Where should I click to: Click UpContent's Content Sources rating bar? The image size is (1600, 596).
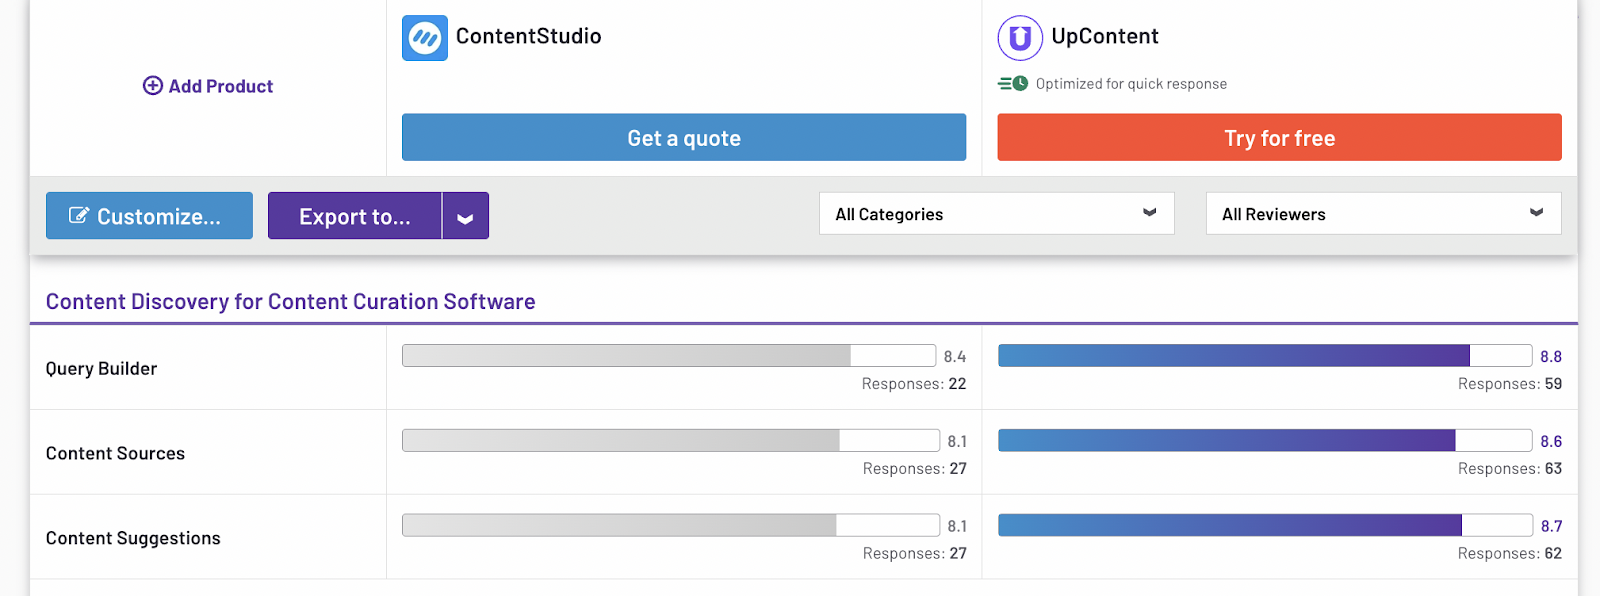(x=1264, y=441)
